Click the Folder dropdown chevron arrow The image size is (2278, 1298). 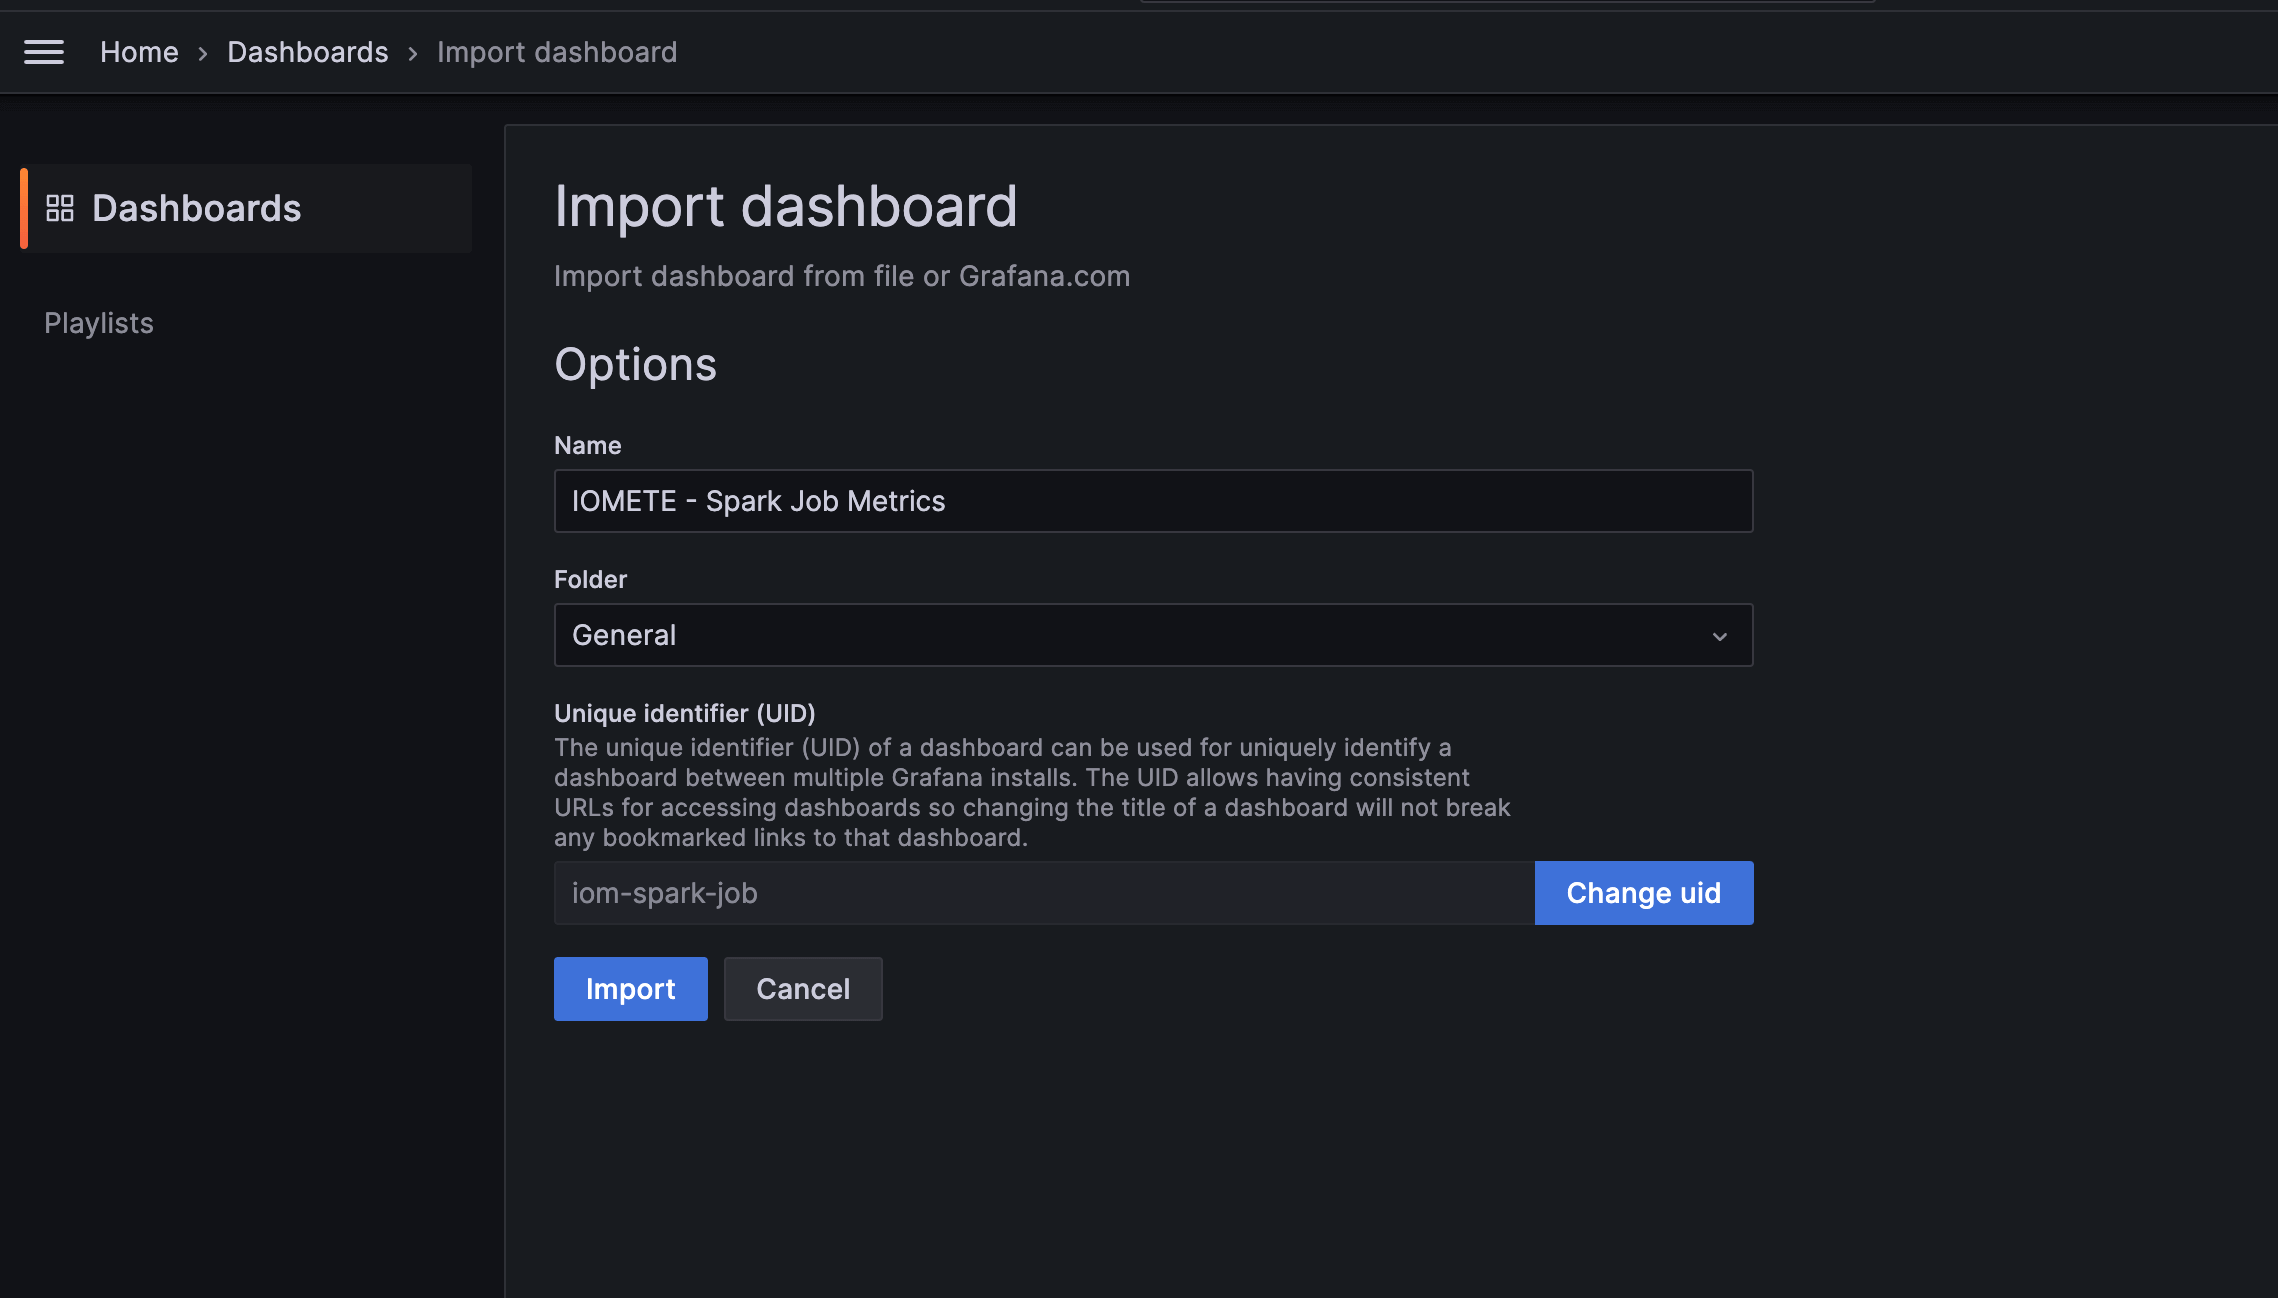click(x=1719, y=636)
